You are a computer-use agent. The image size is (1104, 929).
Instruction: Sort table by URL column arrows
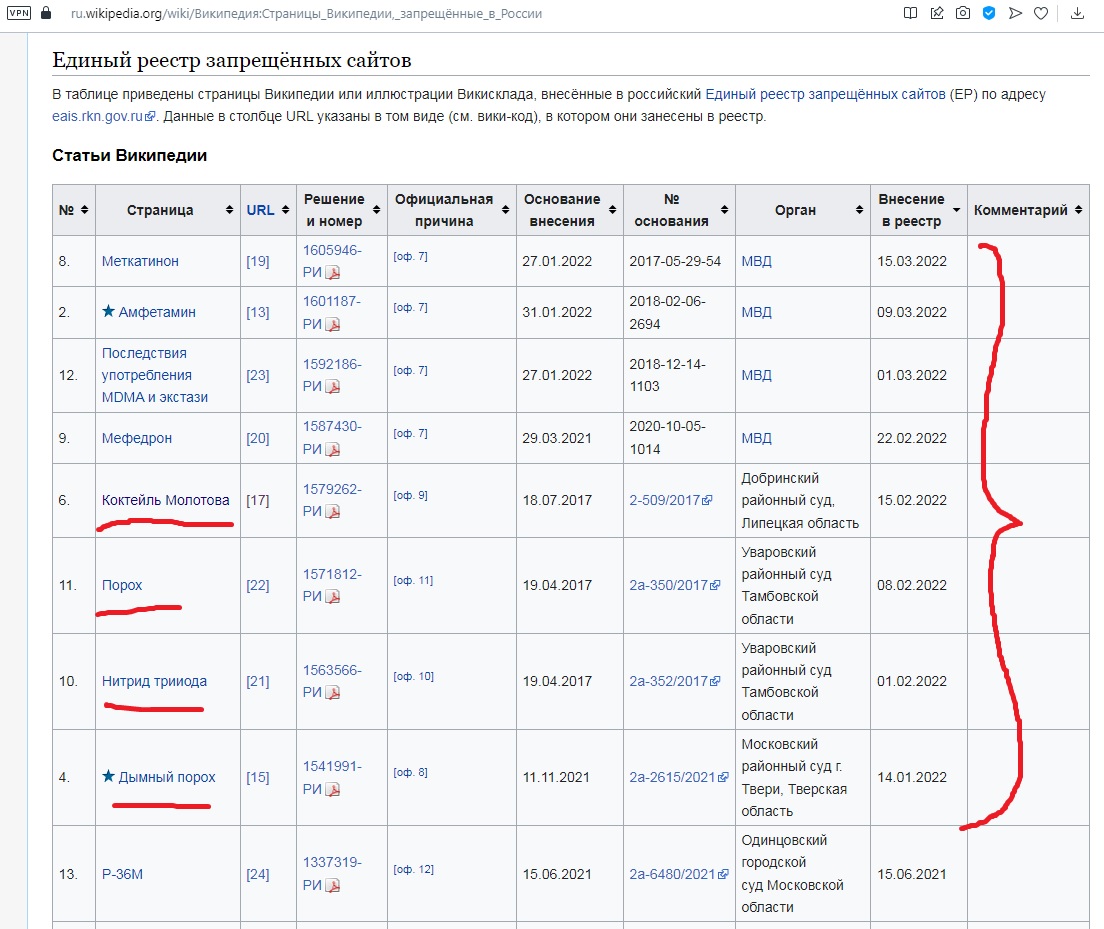[285, 210]
